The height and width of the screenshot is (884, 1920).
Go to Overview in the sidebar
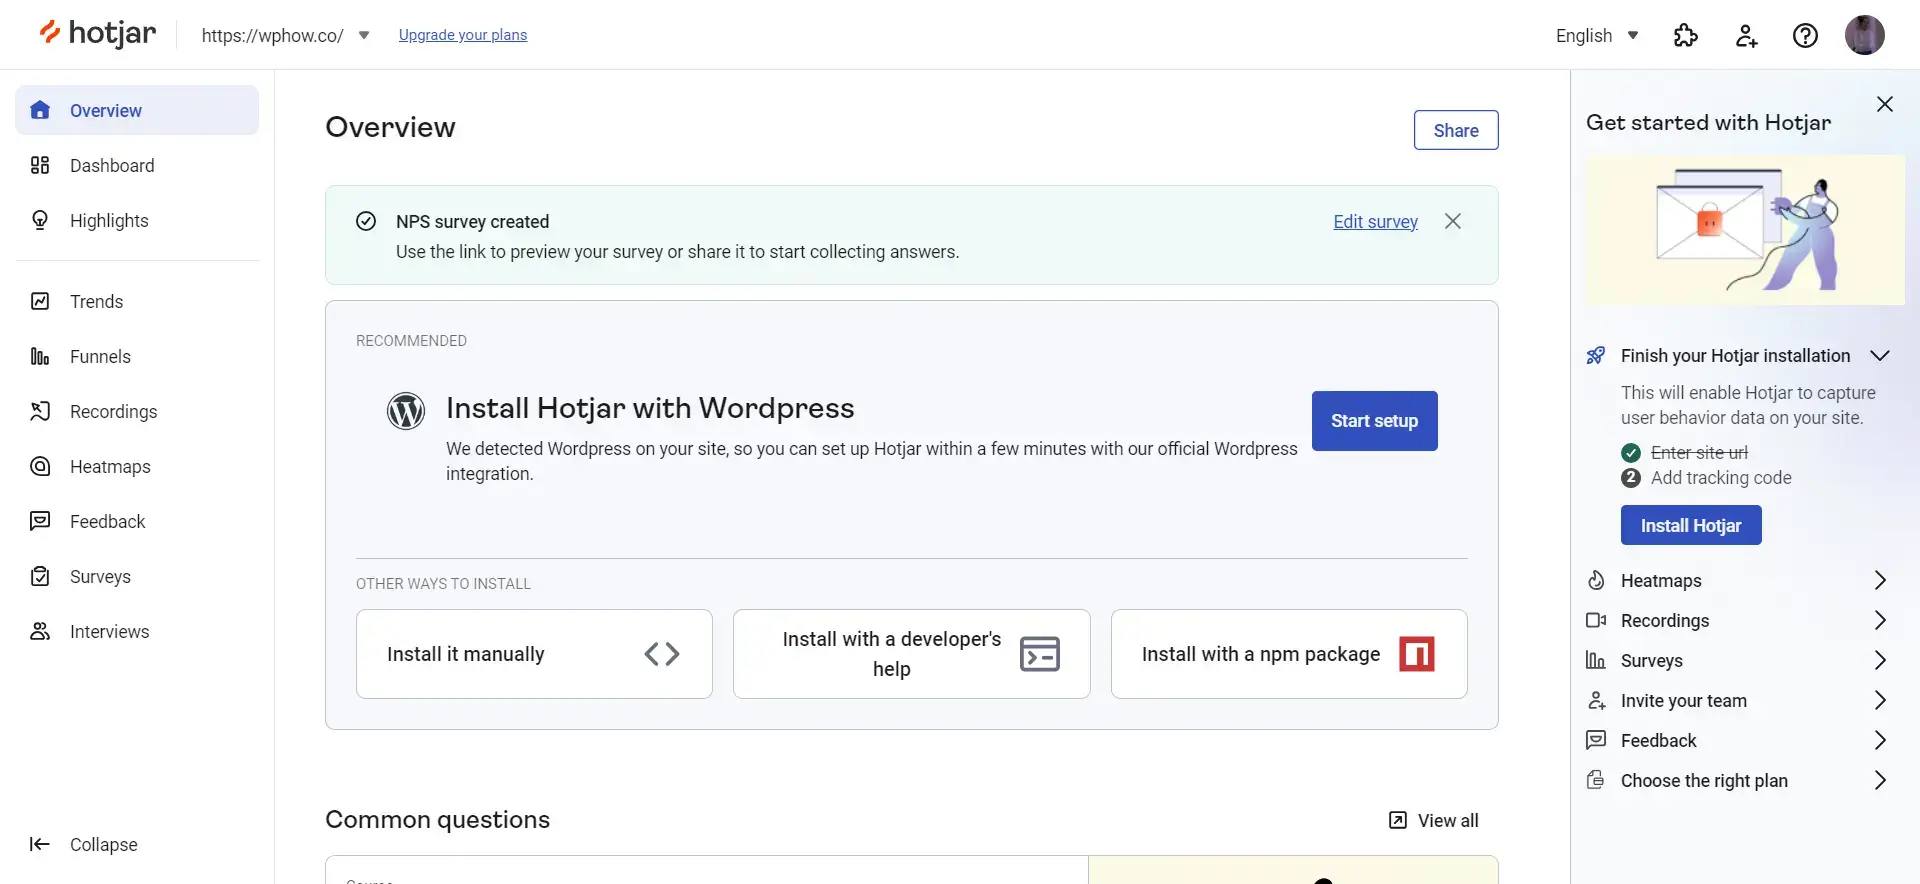pyautogui.click(x=137, y=110)
